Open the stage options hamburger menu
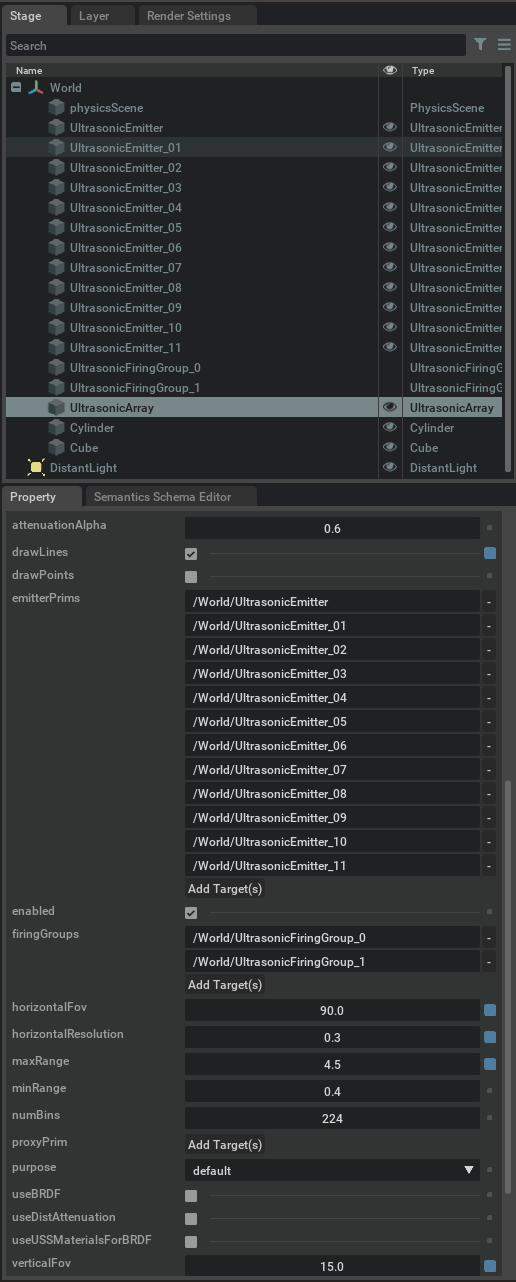Image resolution: width=516 pixels, height=1282 pixels. (504, 45)
